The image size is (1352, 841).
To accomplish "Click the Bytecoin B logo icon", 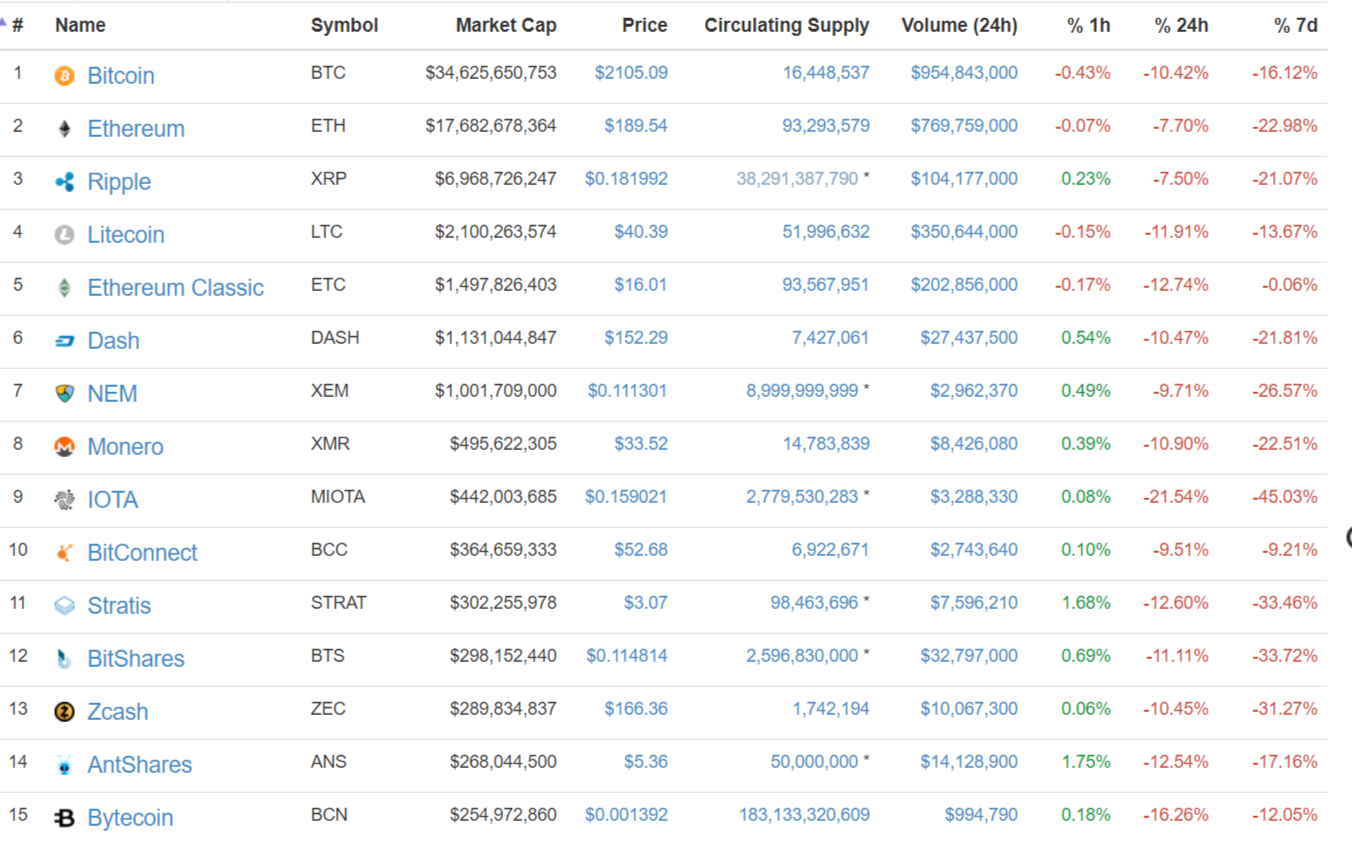I will 64,818.
